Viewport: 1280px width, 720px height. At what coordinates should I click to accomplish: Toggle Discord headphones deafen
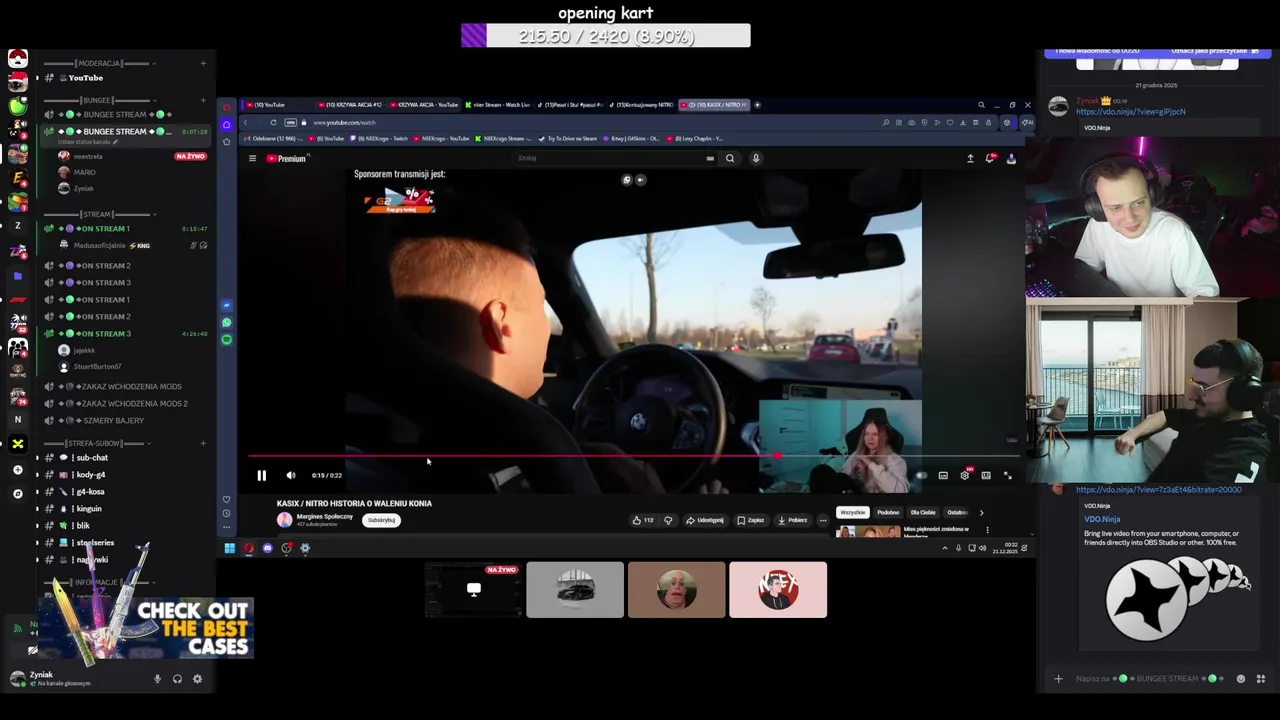point(177,679)
